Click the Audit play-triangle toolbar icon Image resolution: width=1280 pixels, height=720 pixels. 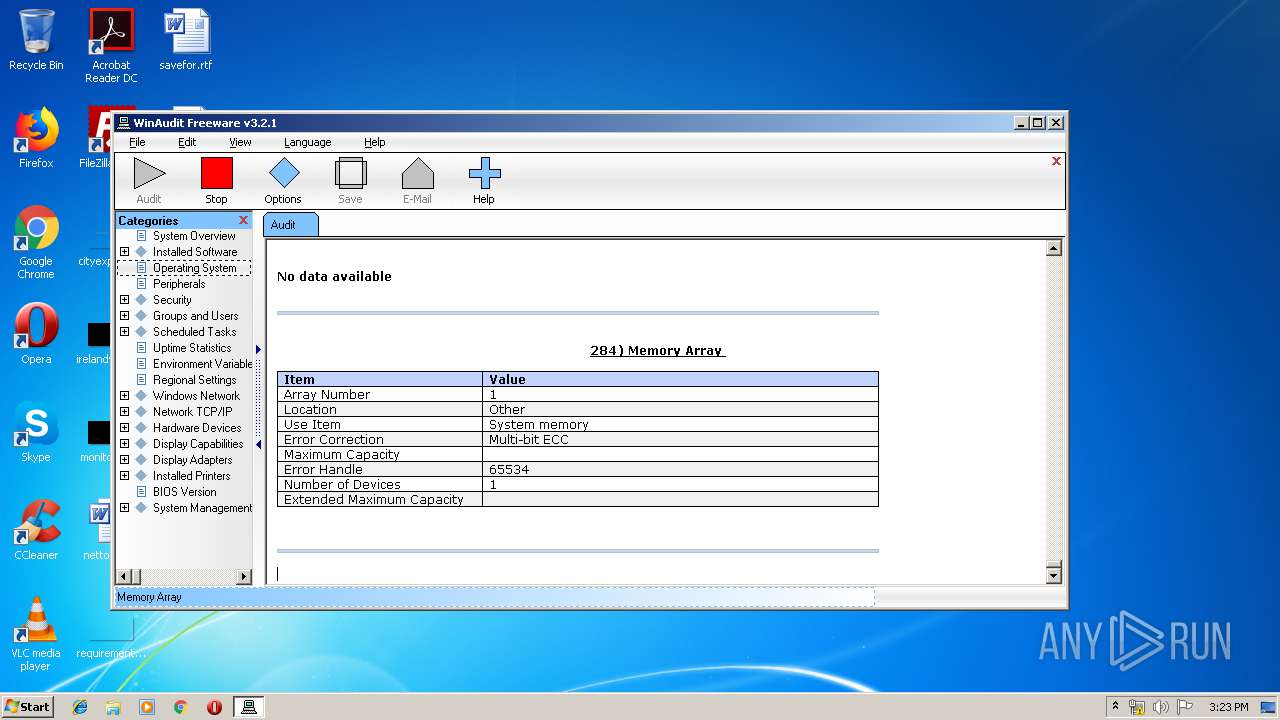coord(149,174)
